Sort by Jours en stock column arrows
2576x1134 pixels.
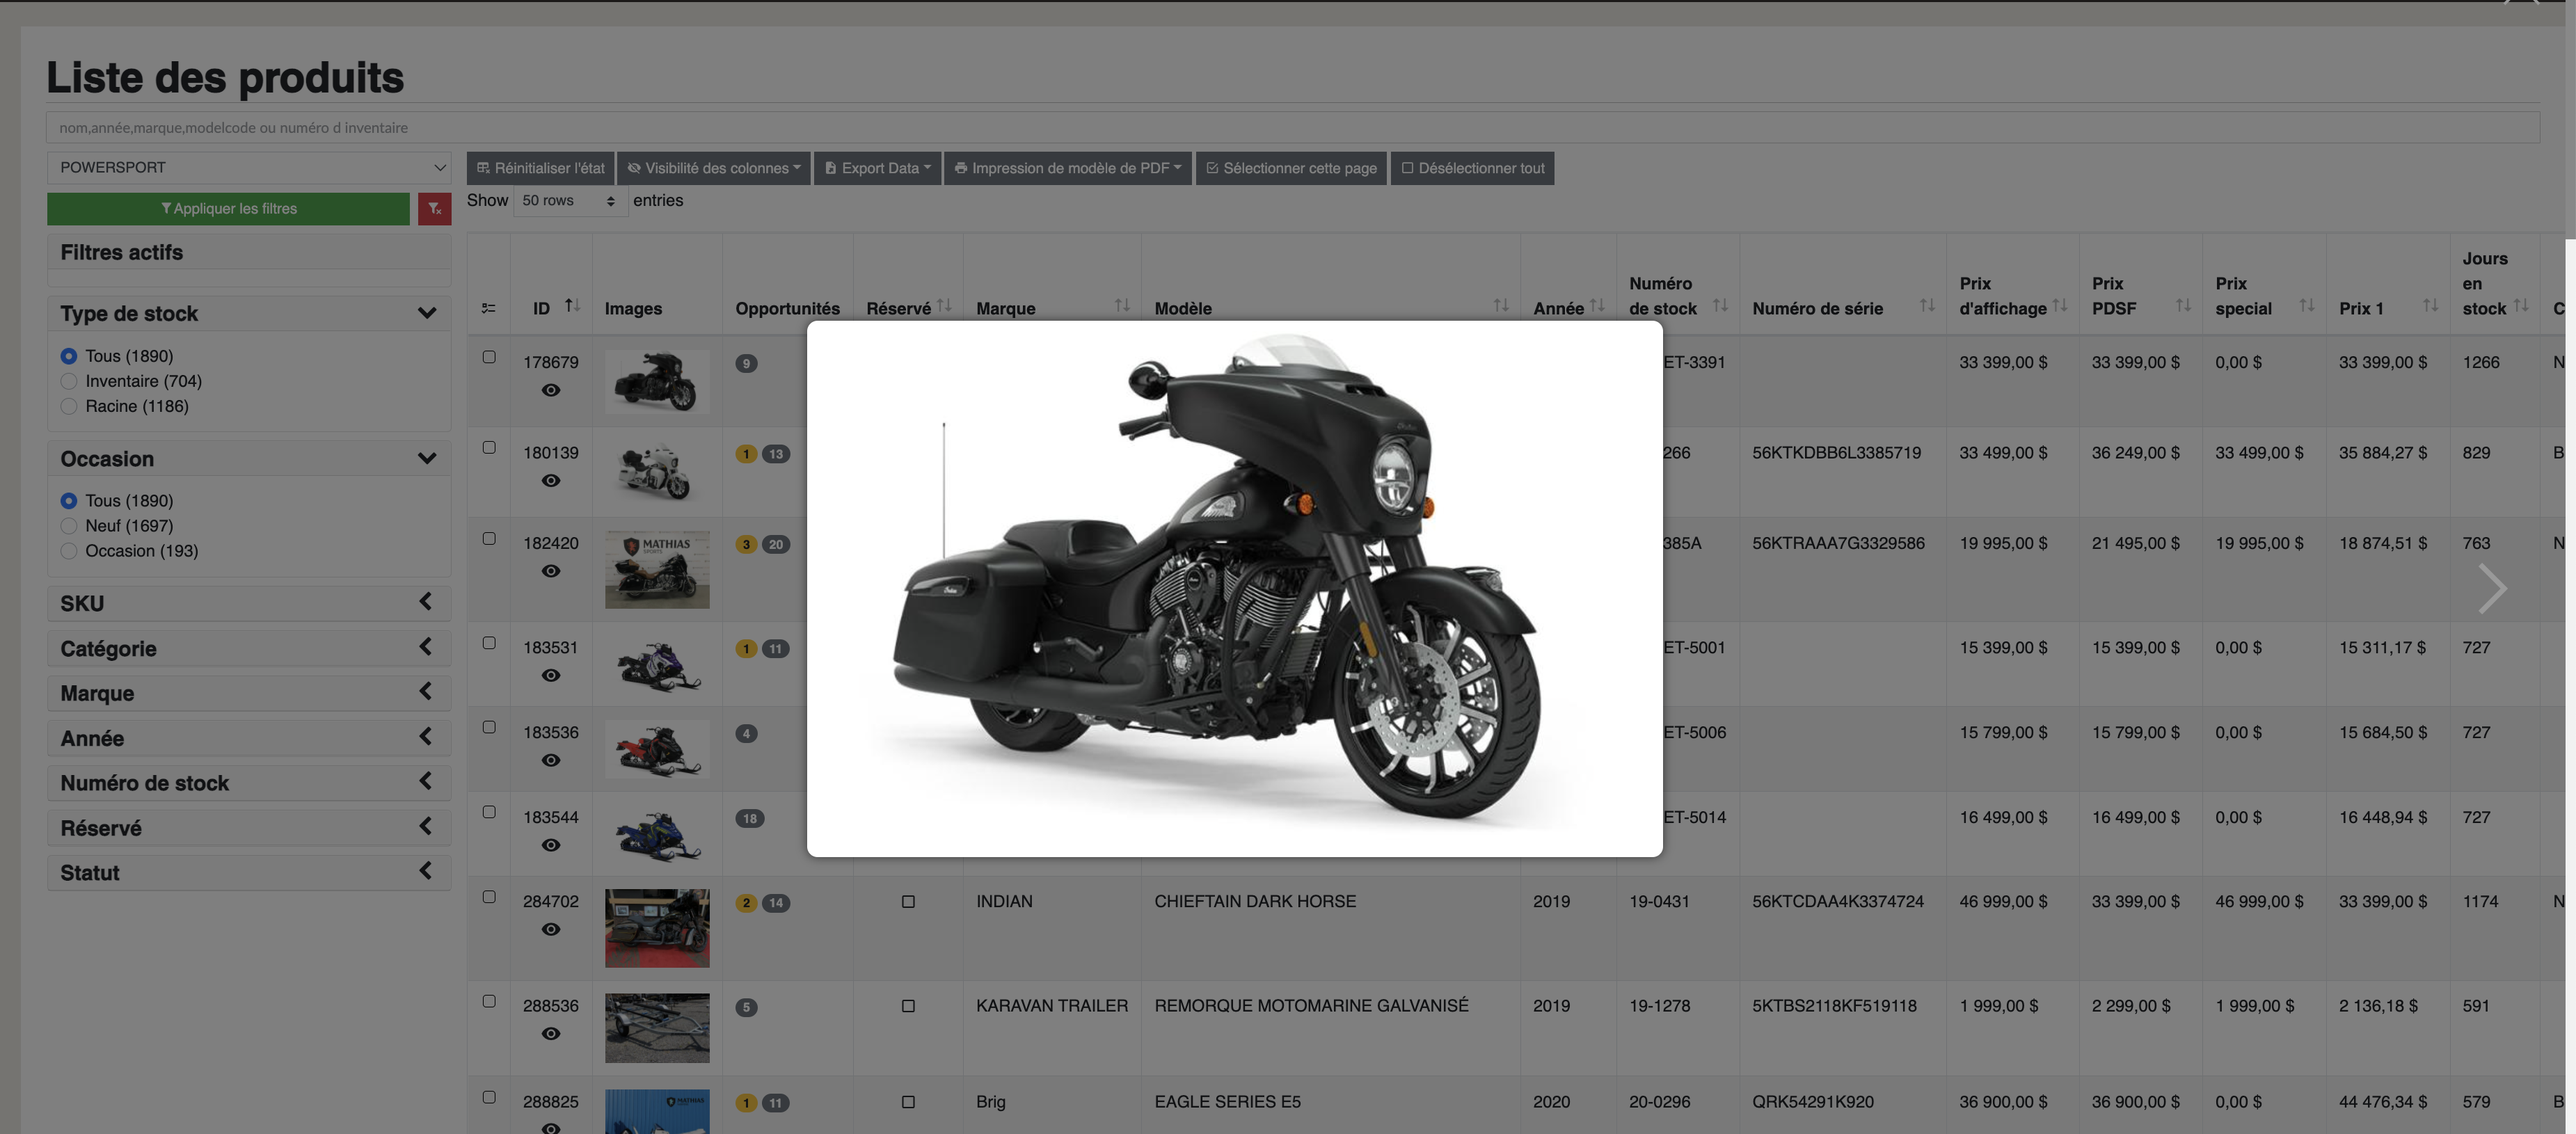(2521, 305)
